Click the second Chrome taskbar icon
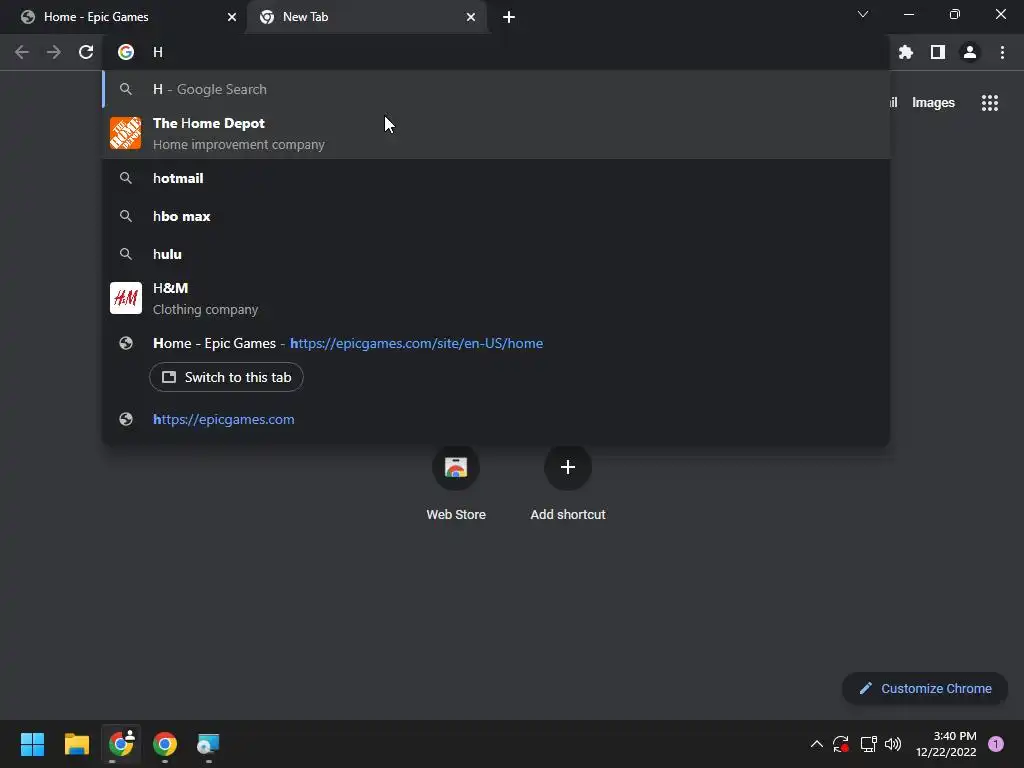The height and width of the screenshot is (768, 1024). coord(165,744)
